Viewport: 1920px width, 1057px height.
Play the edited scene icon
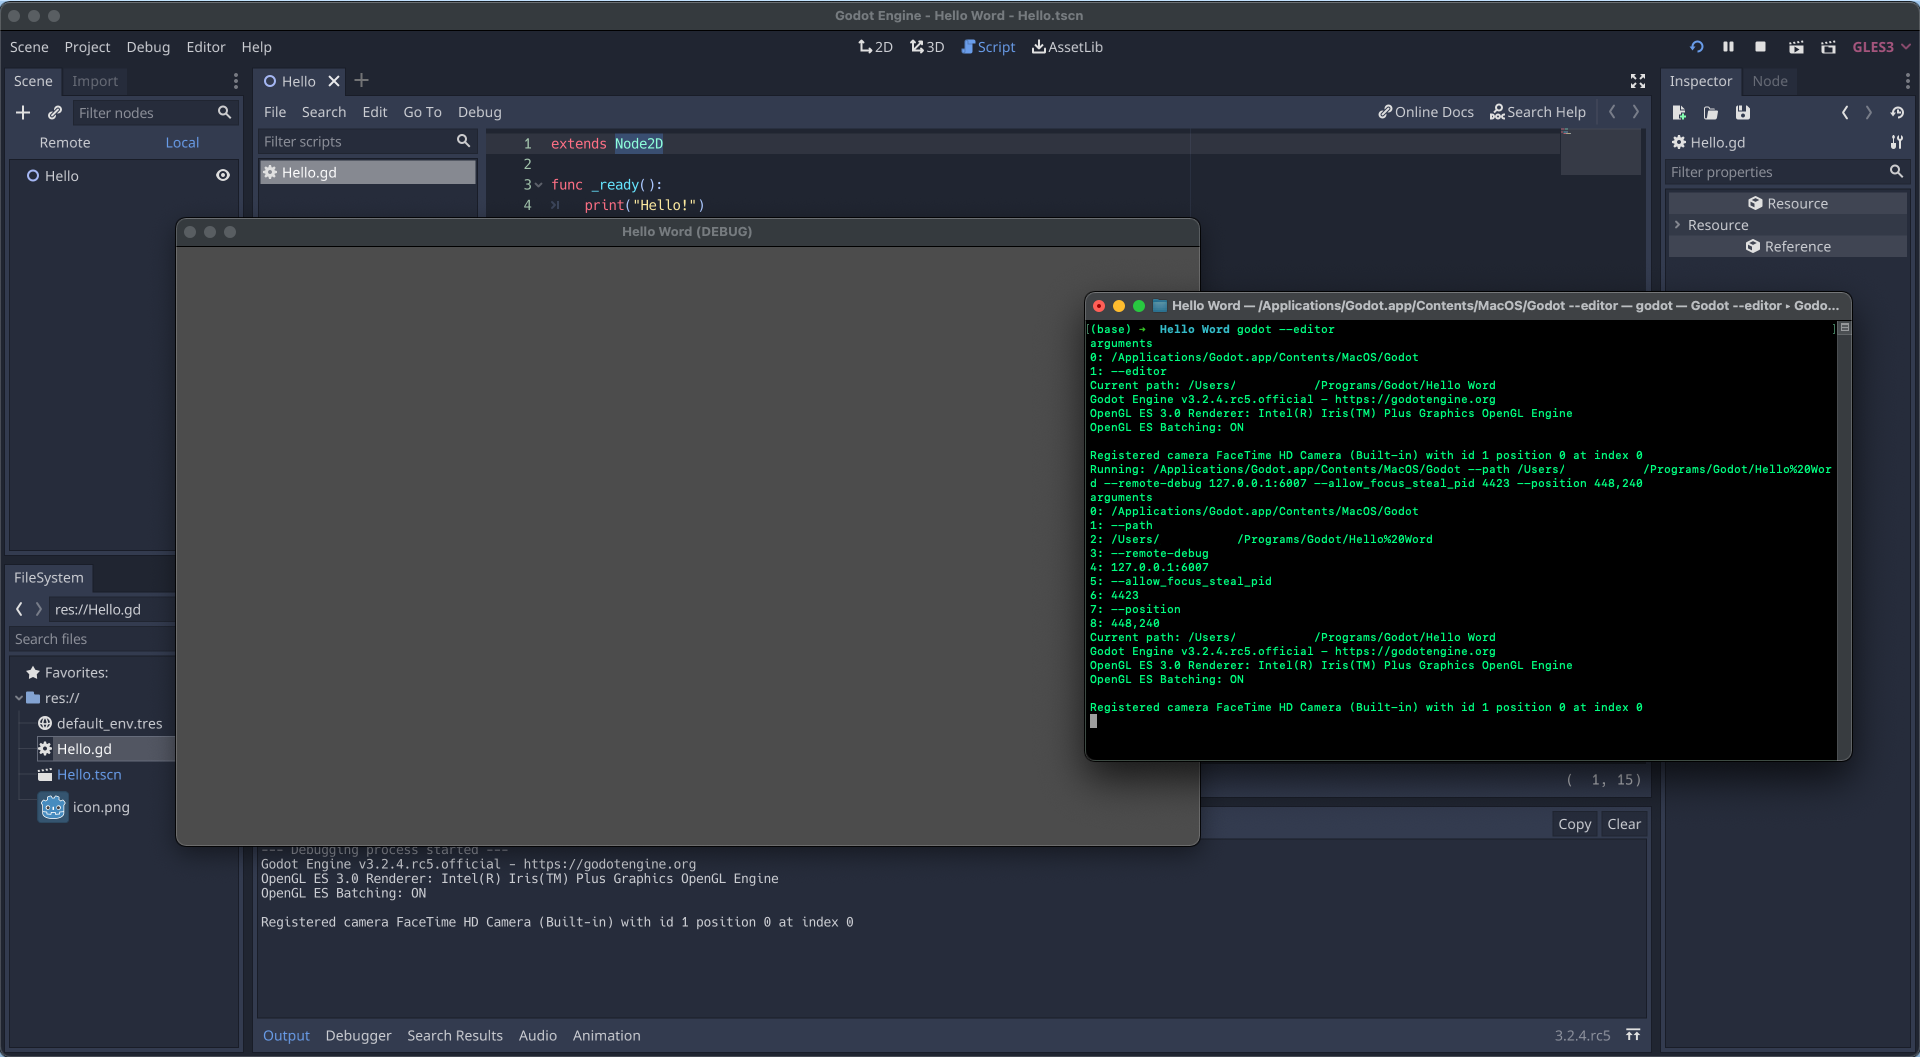coord(1796,47)
